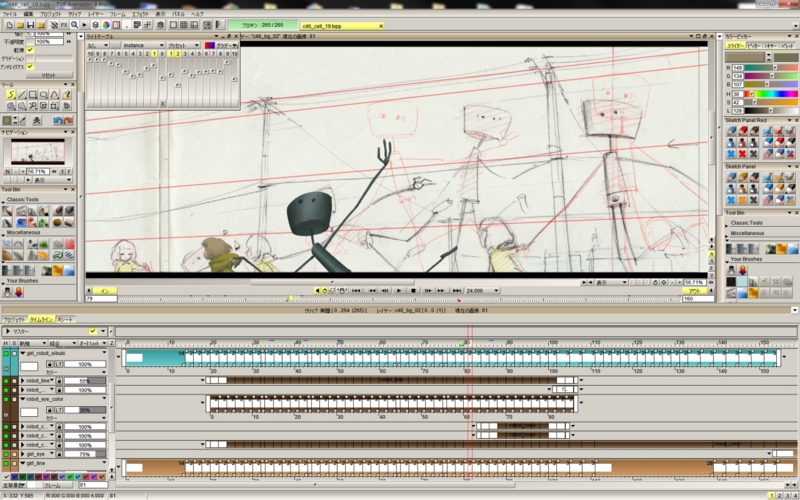Image resolution: width=800 pixels, height=500 pixels.
Task: Select the ellipse shape tool
Action: click(x=43, y=95)
